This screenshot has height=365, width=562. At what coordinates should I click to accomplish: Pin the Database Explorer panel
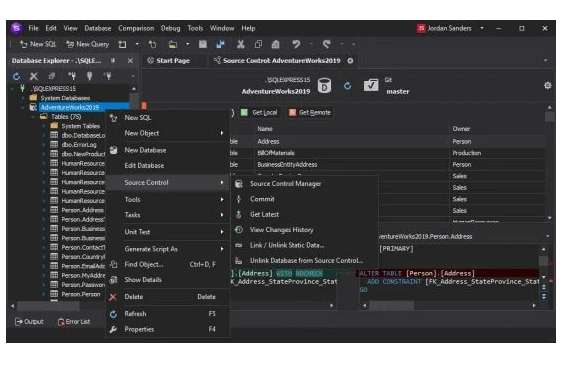[113, 61]
